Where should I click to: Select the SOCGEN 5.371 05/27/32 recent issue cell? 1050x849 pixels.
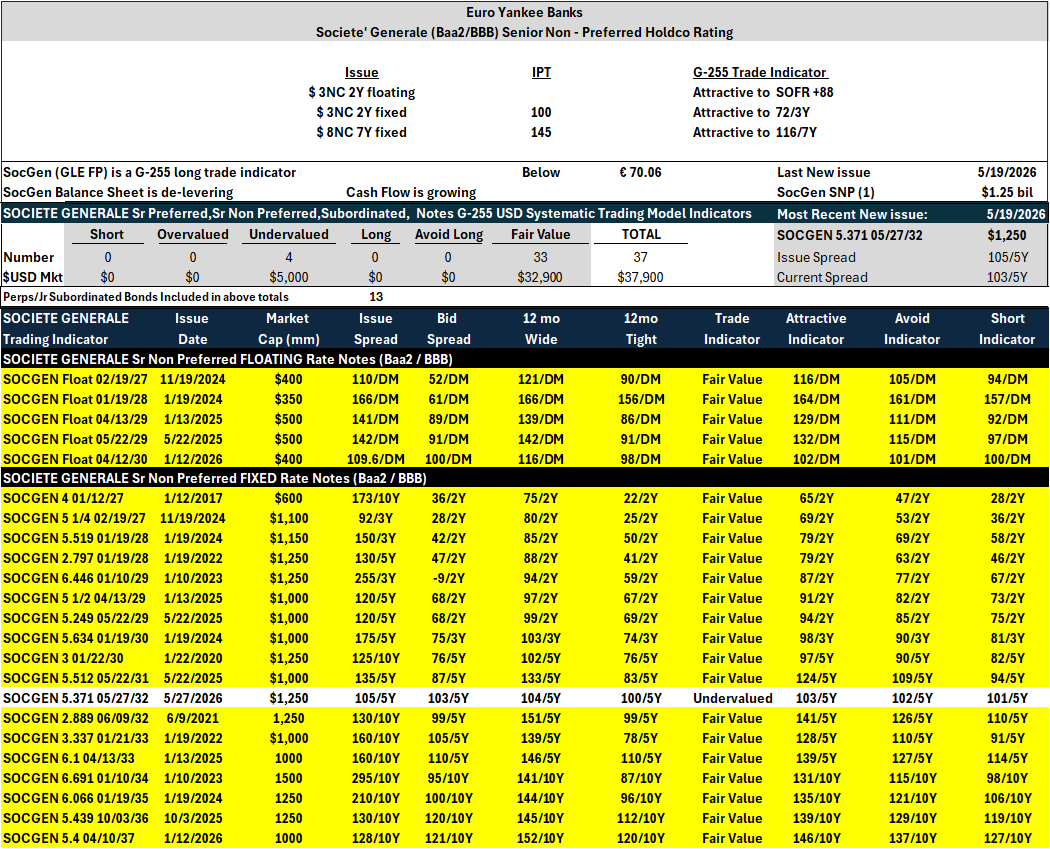(x=848, y=235)
